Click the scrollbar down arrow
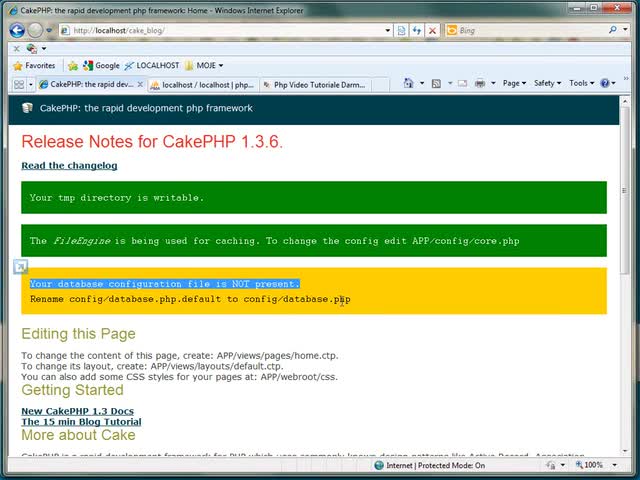Image resolution: width=640 pixels, height=480 pixels. [x=624, y=451]
